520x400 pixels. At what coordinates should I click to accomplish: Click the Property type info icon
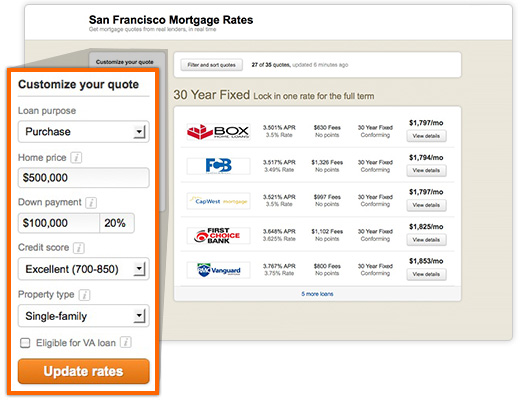[84, 295]
